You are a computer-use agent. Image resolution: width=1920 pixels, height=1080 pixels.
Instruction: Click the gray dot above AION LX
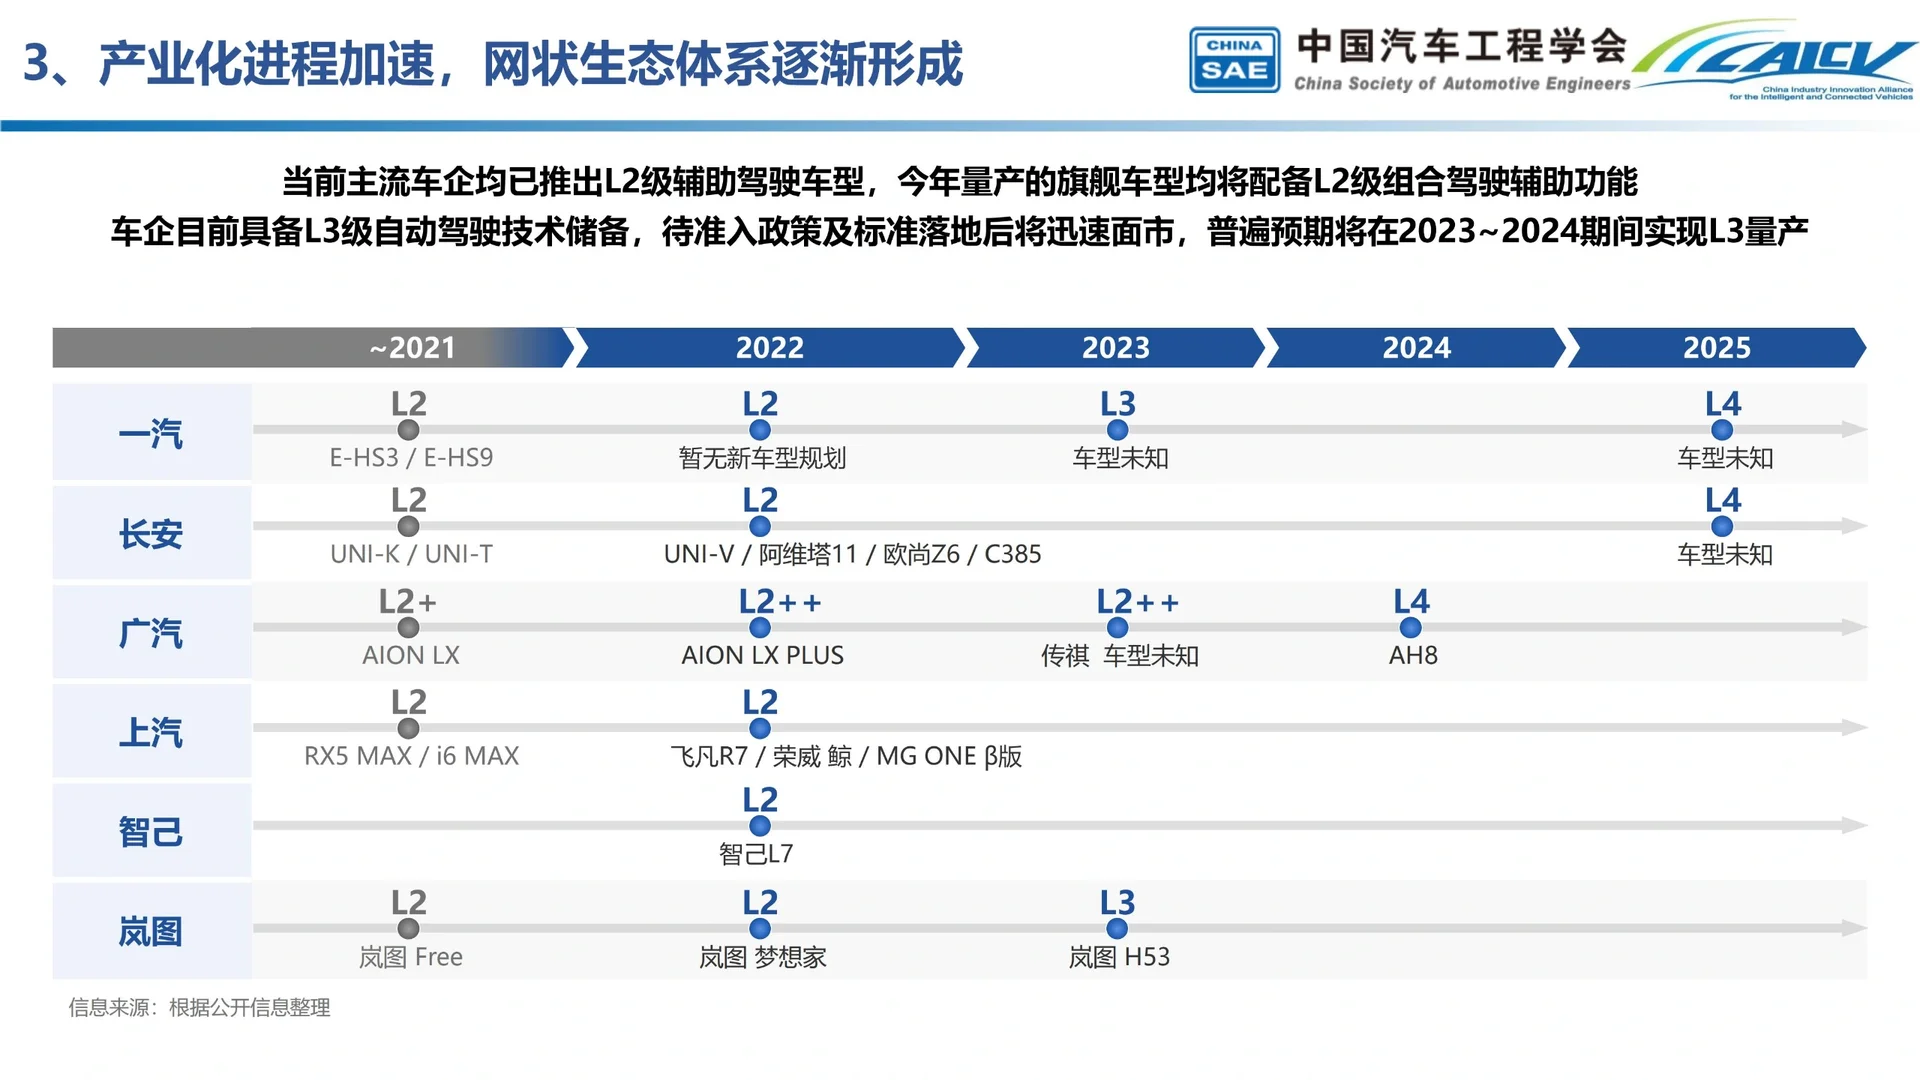[408, 627]
